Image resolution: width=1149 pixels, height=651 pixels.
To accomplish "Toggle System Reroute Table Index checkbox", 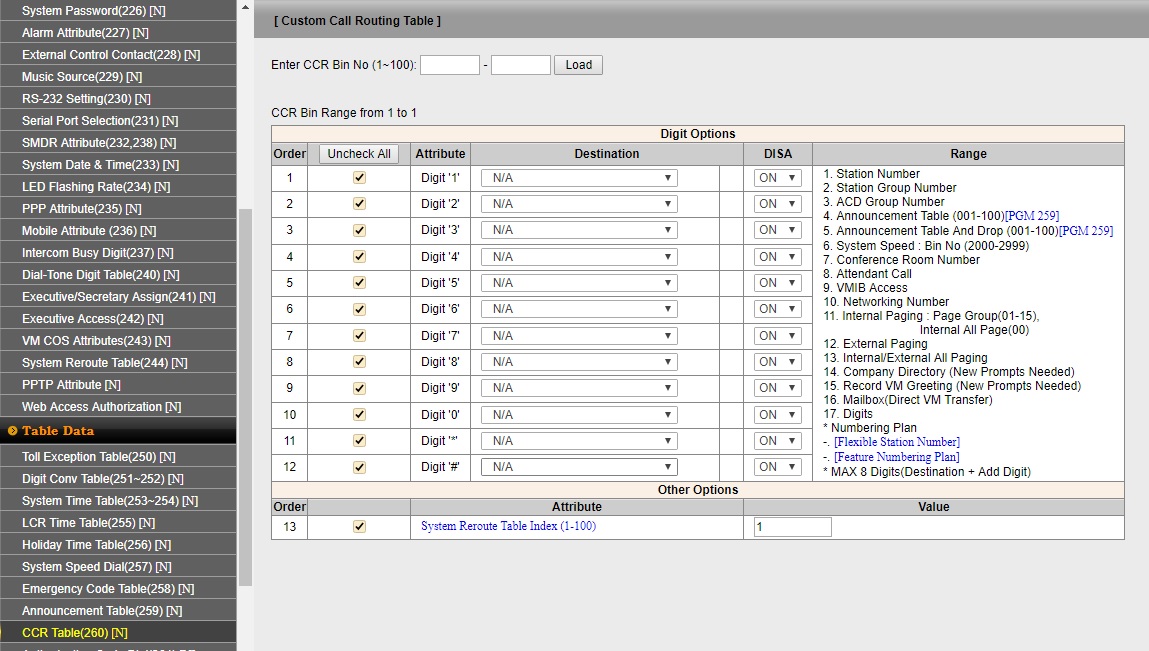I will 359,526.
